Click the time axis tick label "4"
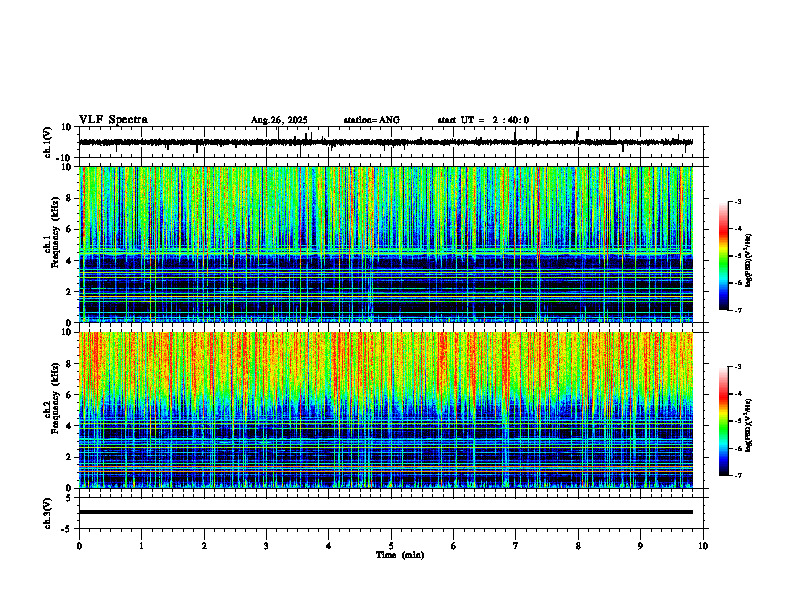 329,546
